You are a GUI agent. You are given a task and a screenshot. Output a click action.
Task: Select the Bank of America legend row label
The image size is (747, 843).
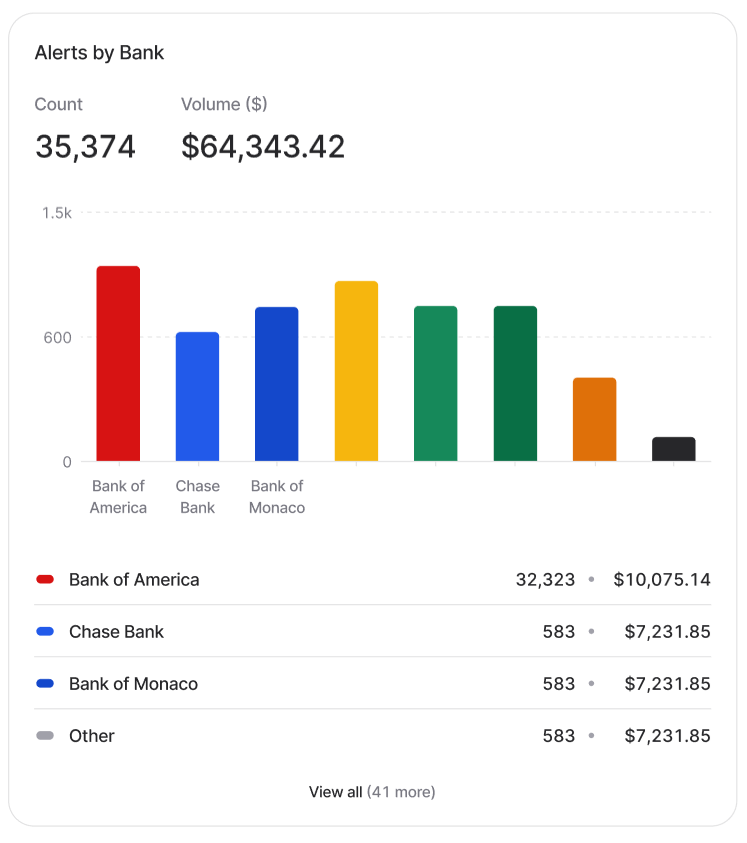pyautogui.click(x=134, y=580)
